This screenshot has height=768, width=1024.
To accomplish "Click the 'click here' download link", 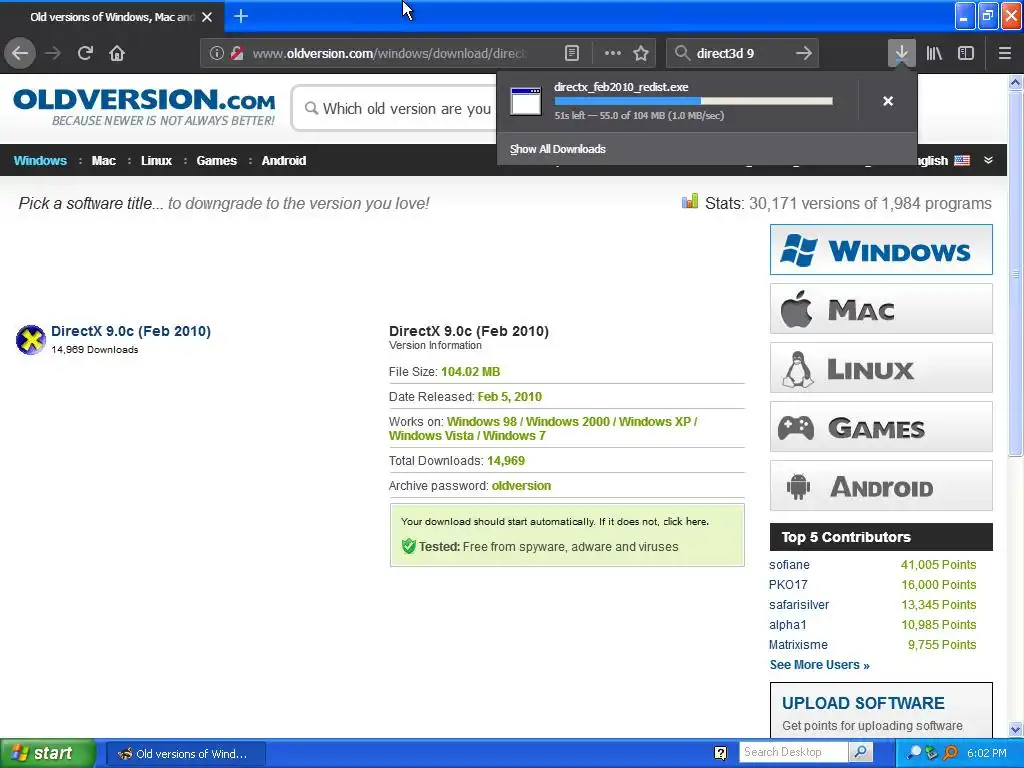I will tap(685, 521).
